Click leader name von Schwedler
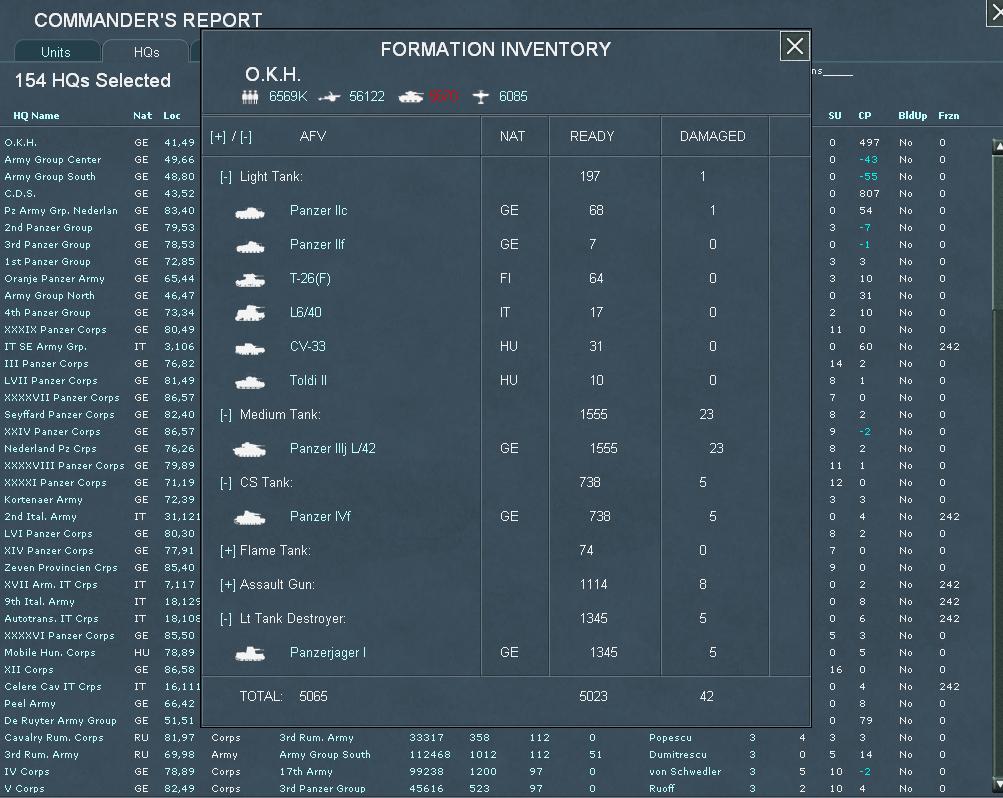The height and width of the screenshot is (798, 1003). [685, 772]
